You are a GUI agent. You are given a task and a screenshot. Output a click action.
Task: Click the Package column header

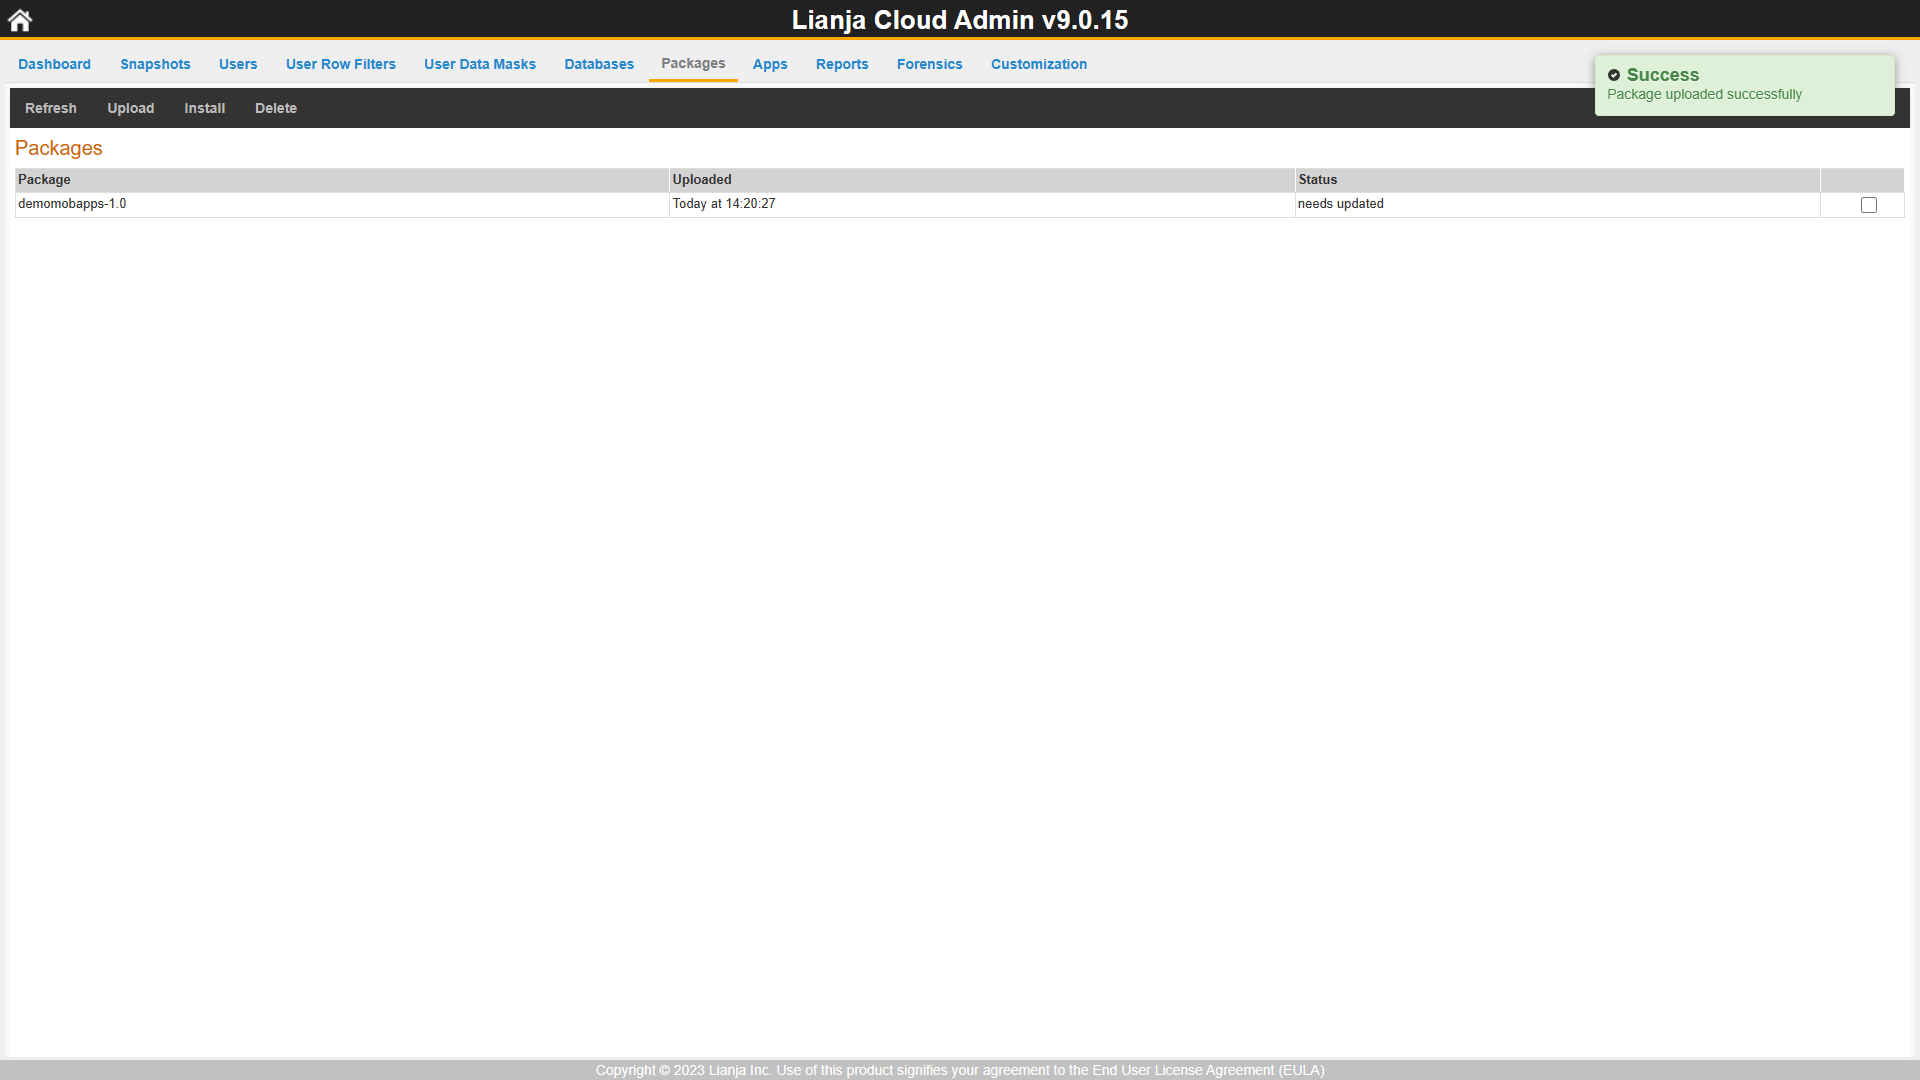click(342, 180)
